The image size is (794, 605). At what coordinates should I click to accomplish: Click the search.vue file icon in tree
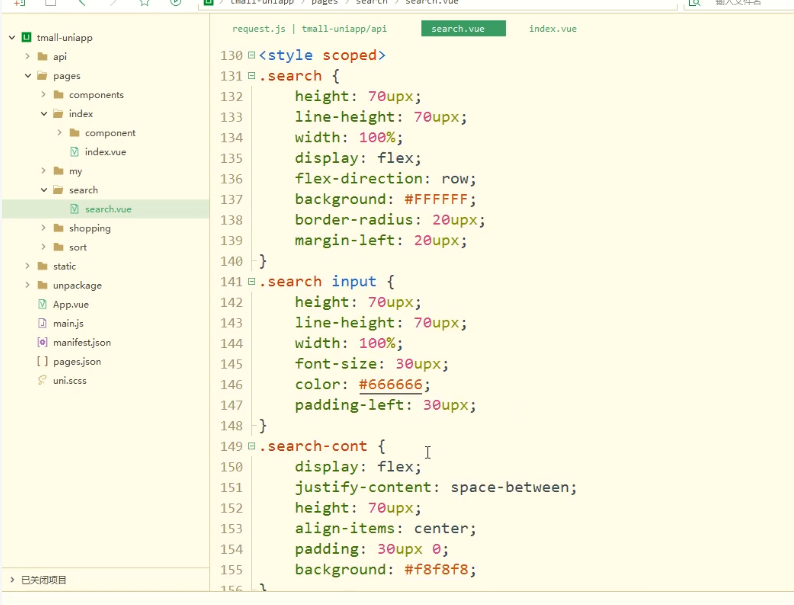[74, 209]
